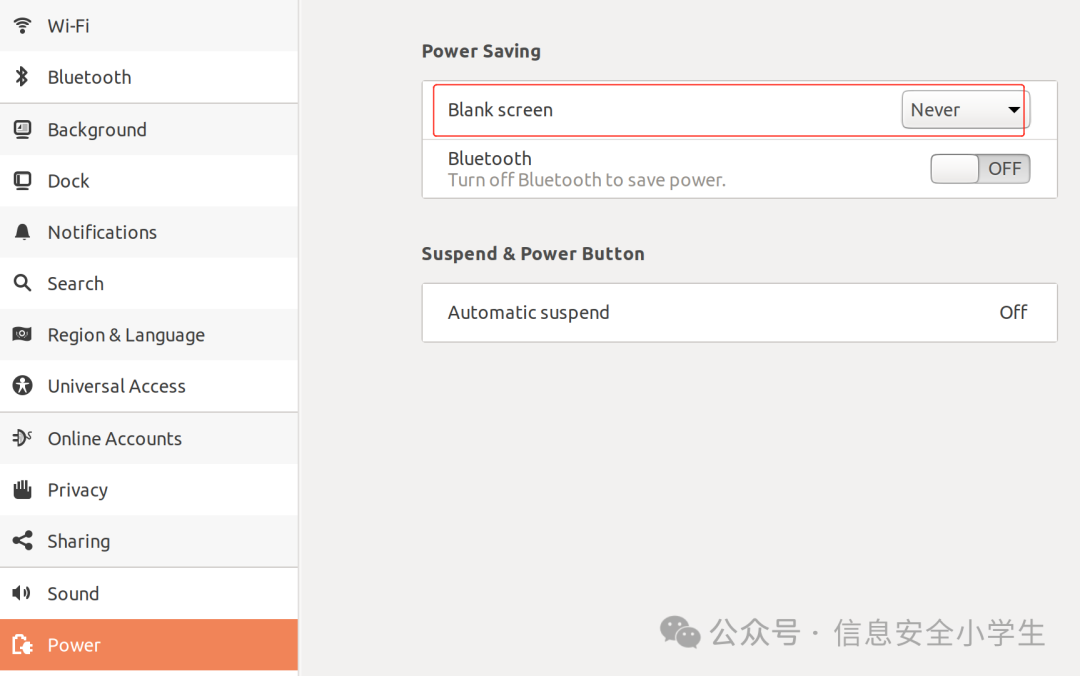Click the Automatic suspend Off value
Screen dimensions: 1080x676
pyautogui.click(x=1013, y=312)
